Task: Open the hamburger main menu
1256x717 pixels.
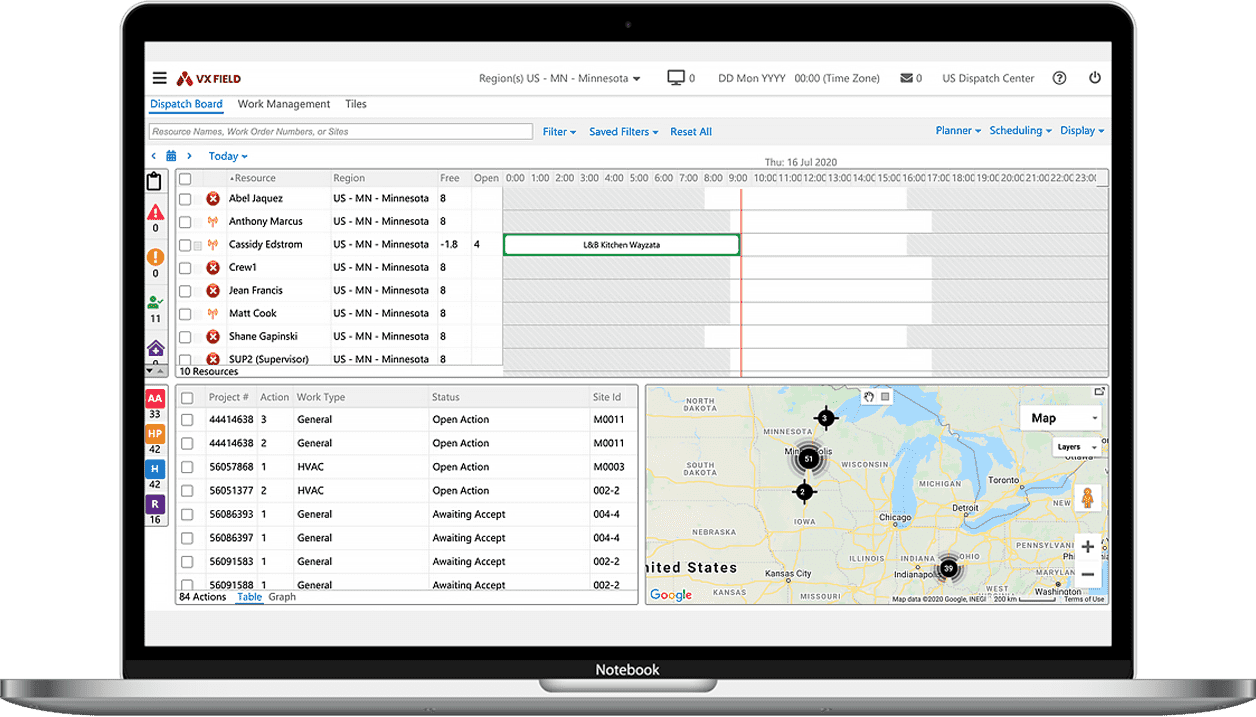Action: 160,78
